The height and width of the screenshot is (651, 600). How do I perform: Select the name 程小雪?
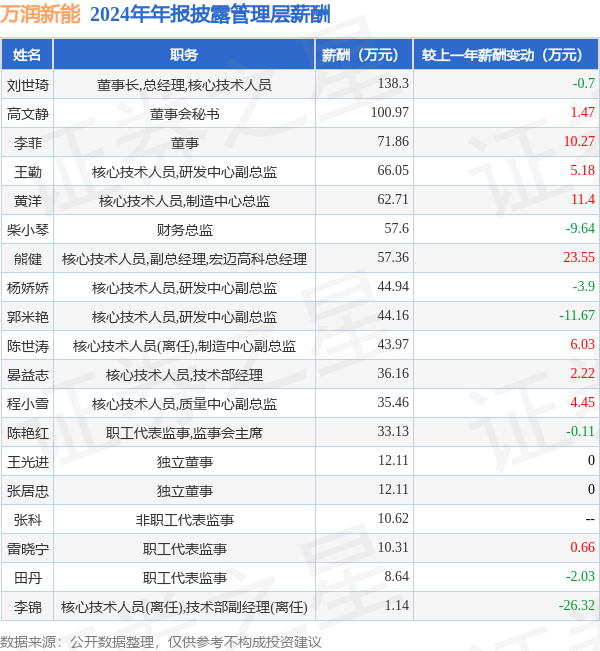click(x=28, y=404)
